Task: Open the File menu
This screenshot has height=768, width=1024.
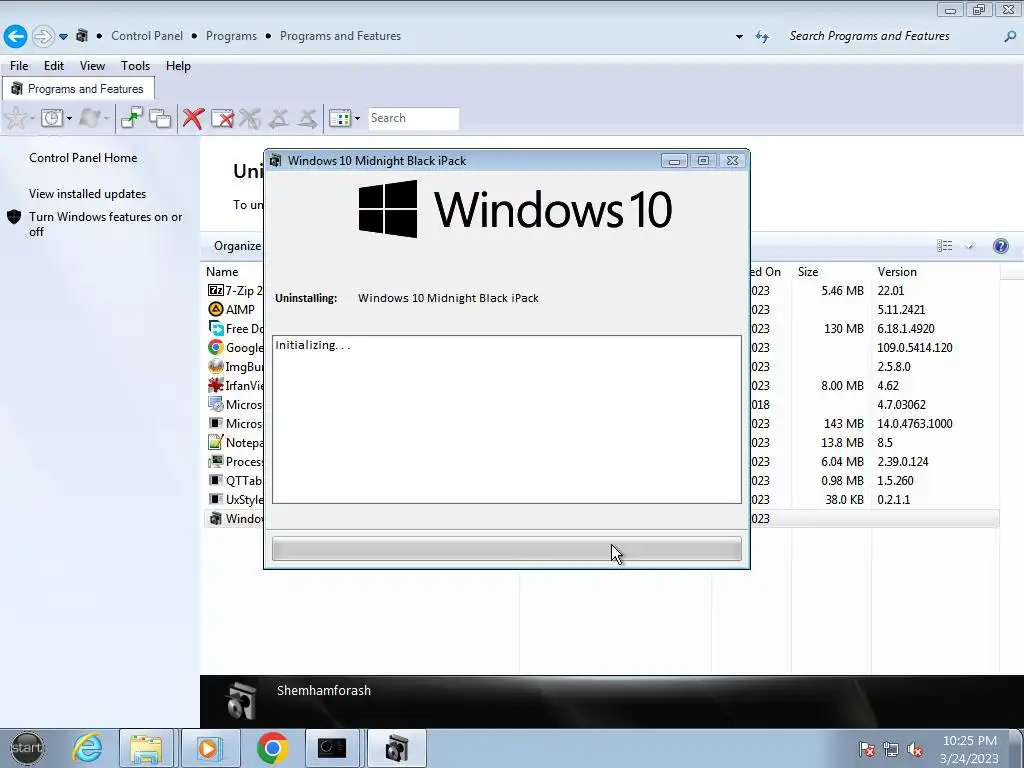Action: click(19, 66)
